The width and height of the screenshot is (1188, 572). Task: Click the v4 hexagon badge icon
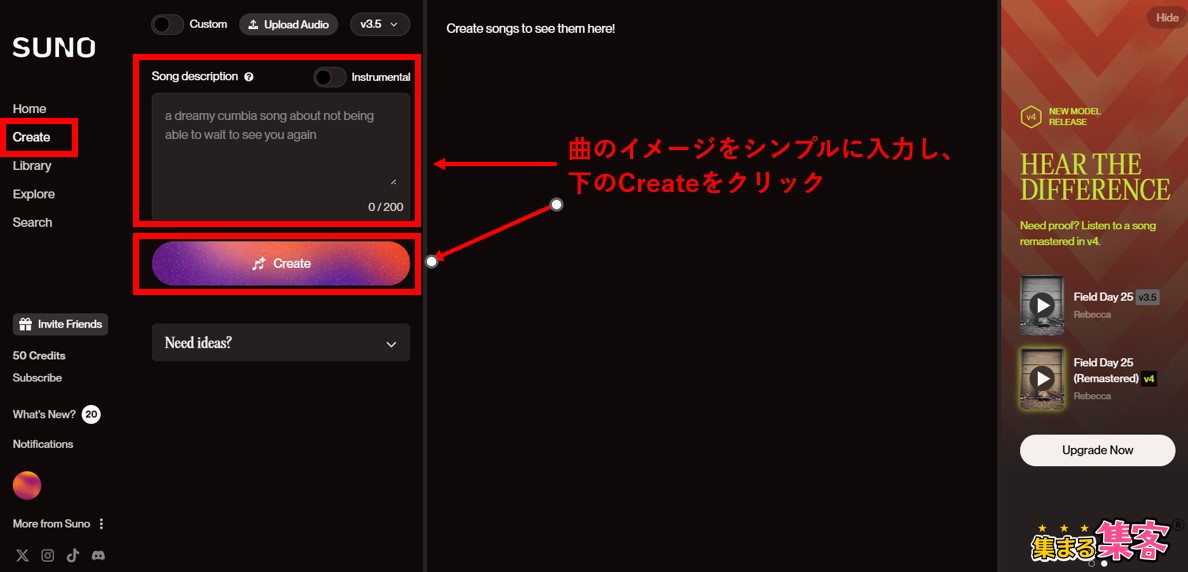click(x=1030, y=117)
